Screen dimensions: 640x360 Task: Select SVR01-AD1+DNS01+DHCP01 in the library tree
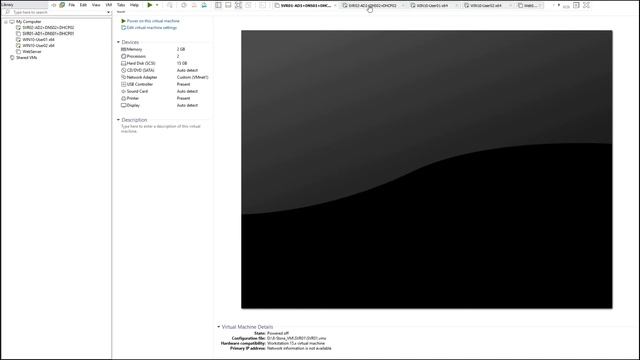click(48, 33)
